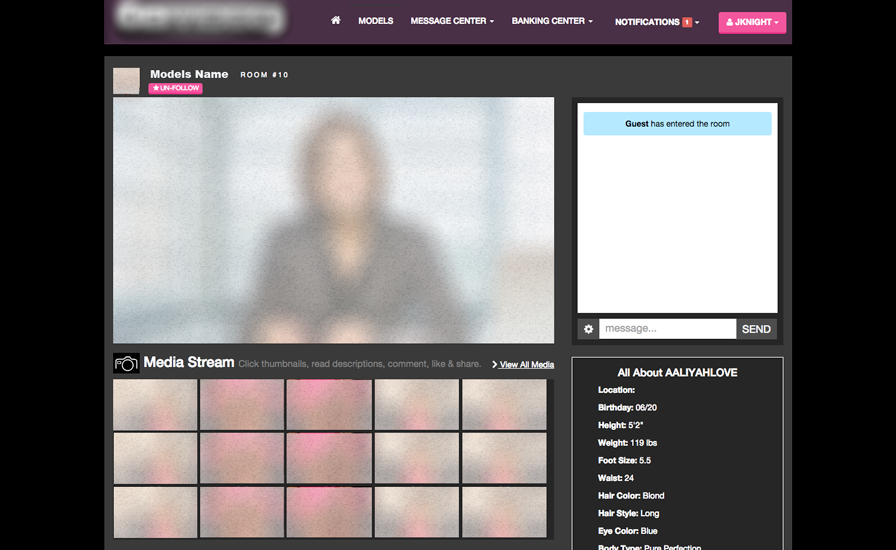This screenshot has width=896, height=550.
Task: Click the 'Models Name' title
Action: point(189,74)
